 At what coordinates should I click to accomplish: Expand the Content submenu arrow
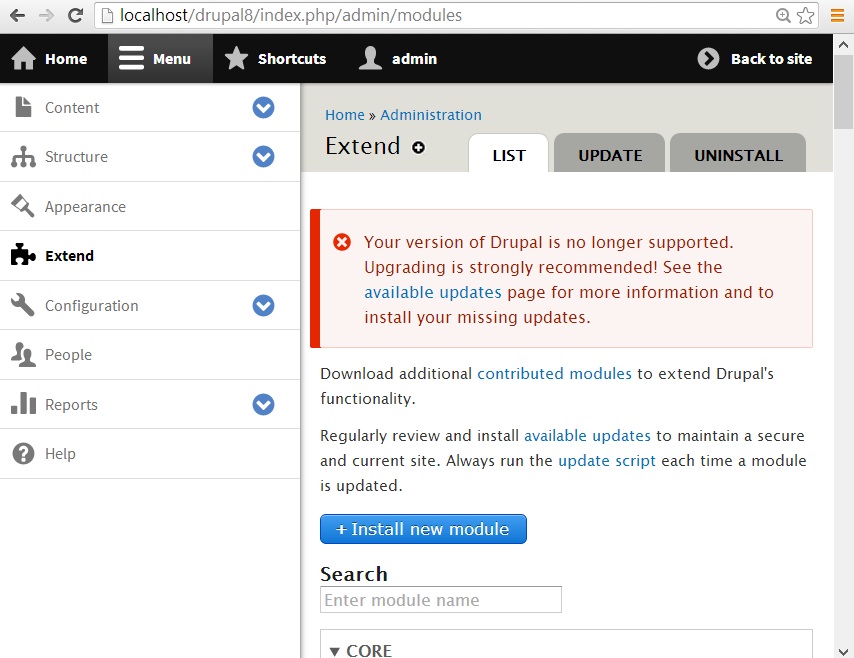click(x=263, y=108)
